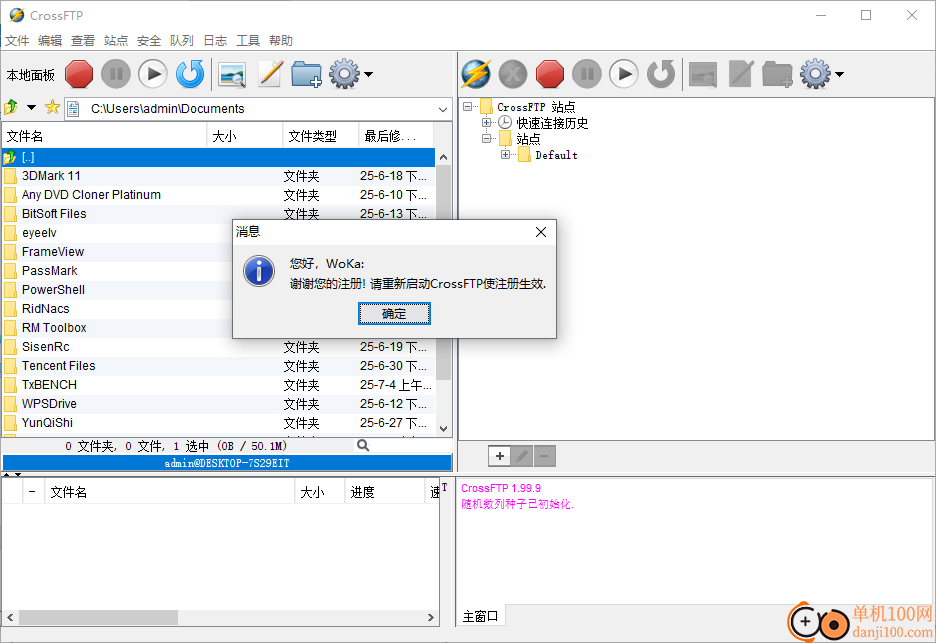
Task: Refresh the local panel with blue arrow
Action: click(x=190, y=75)
